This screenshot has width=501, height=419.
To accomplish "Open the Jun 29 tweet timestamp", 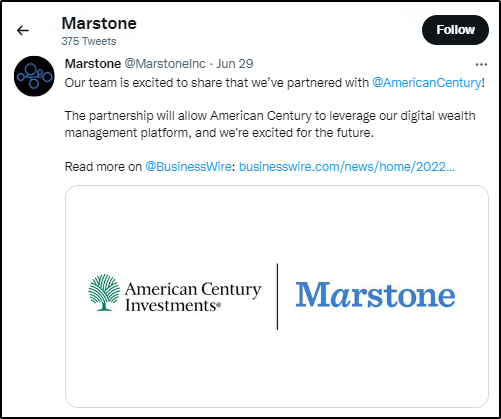I will (235, 63).
